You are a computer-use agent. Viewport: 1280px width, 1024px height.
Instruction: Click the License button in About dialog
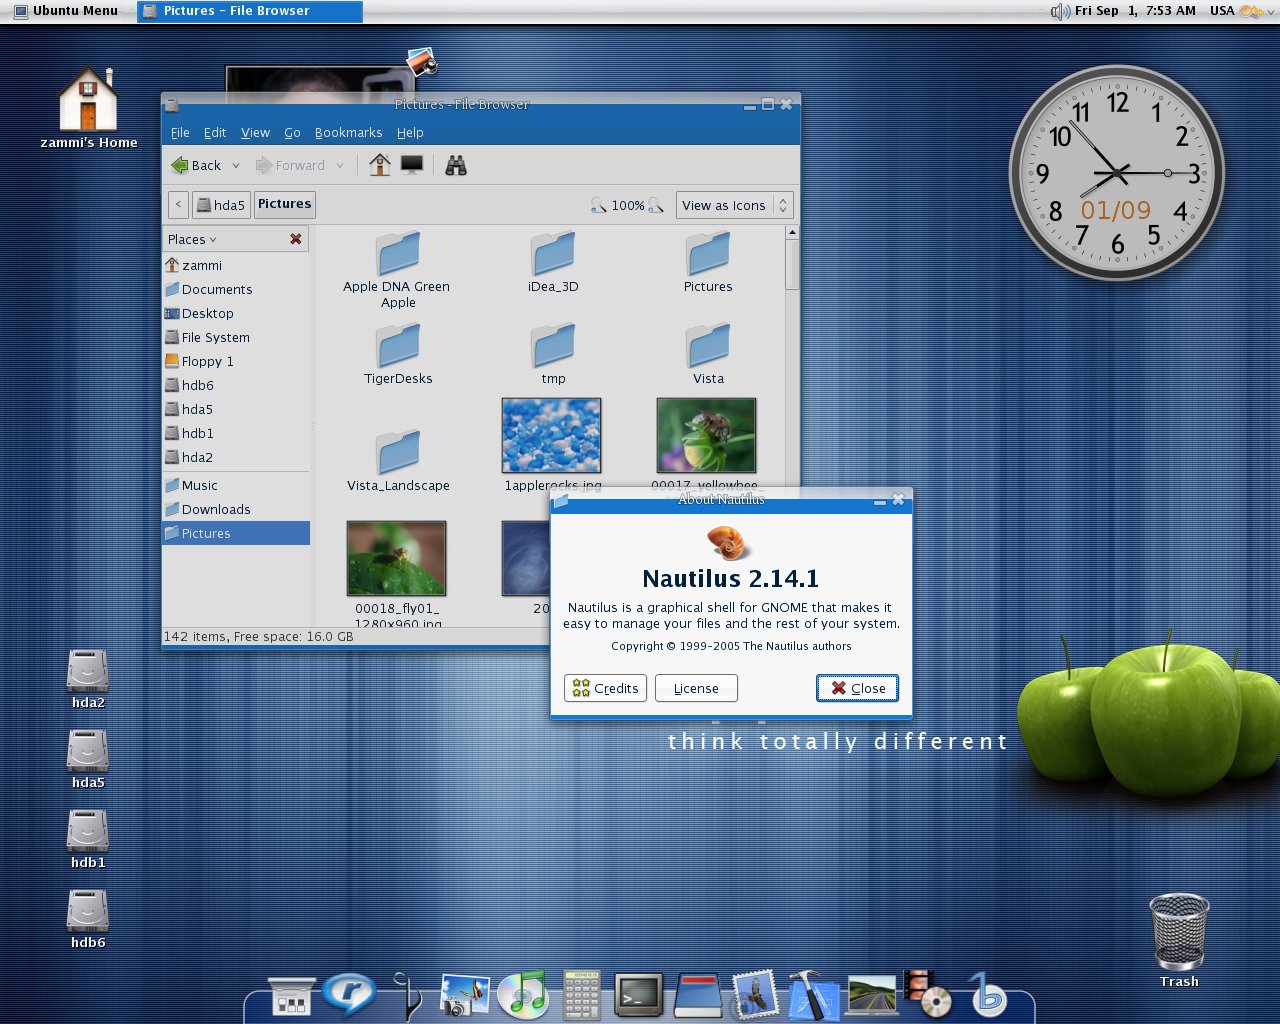click(x=696, y=688)
